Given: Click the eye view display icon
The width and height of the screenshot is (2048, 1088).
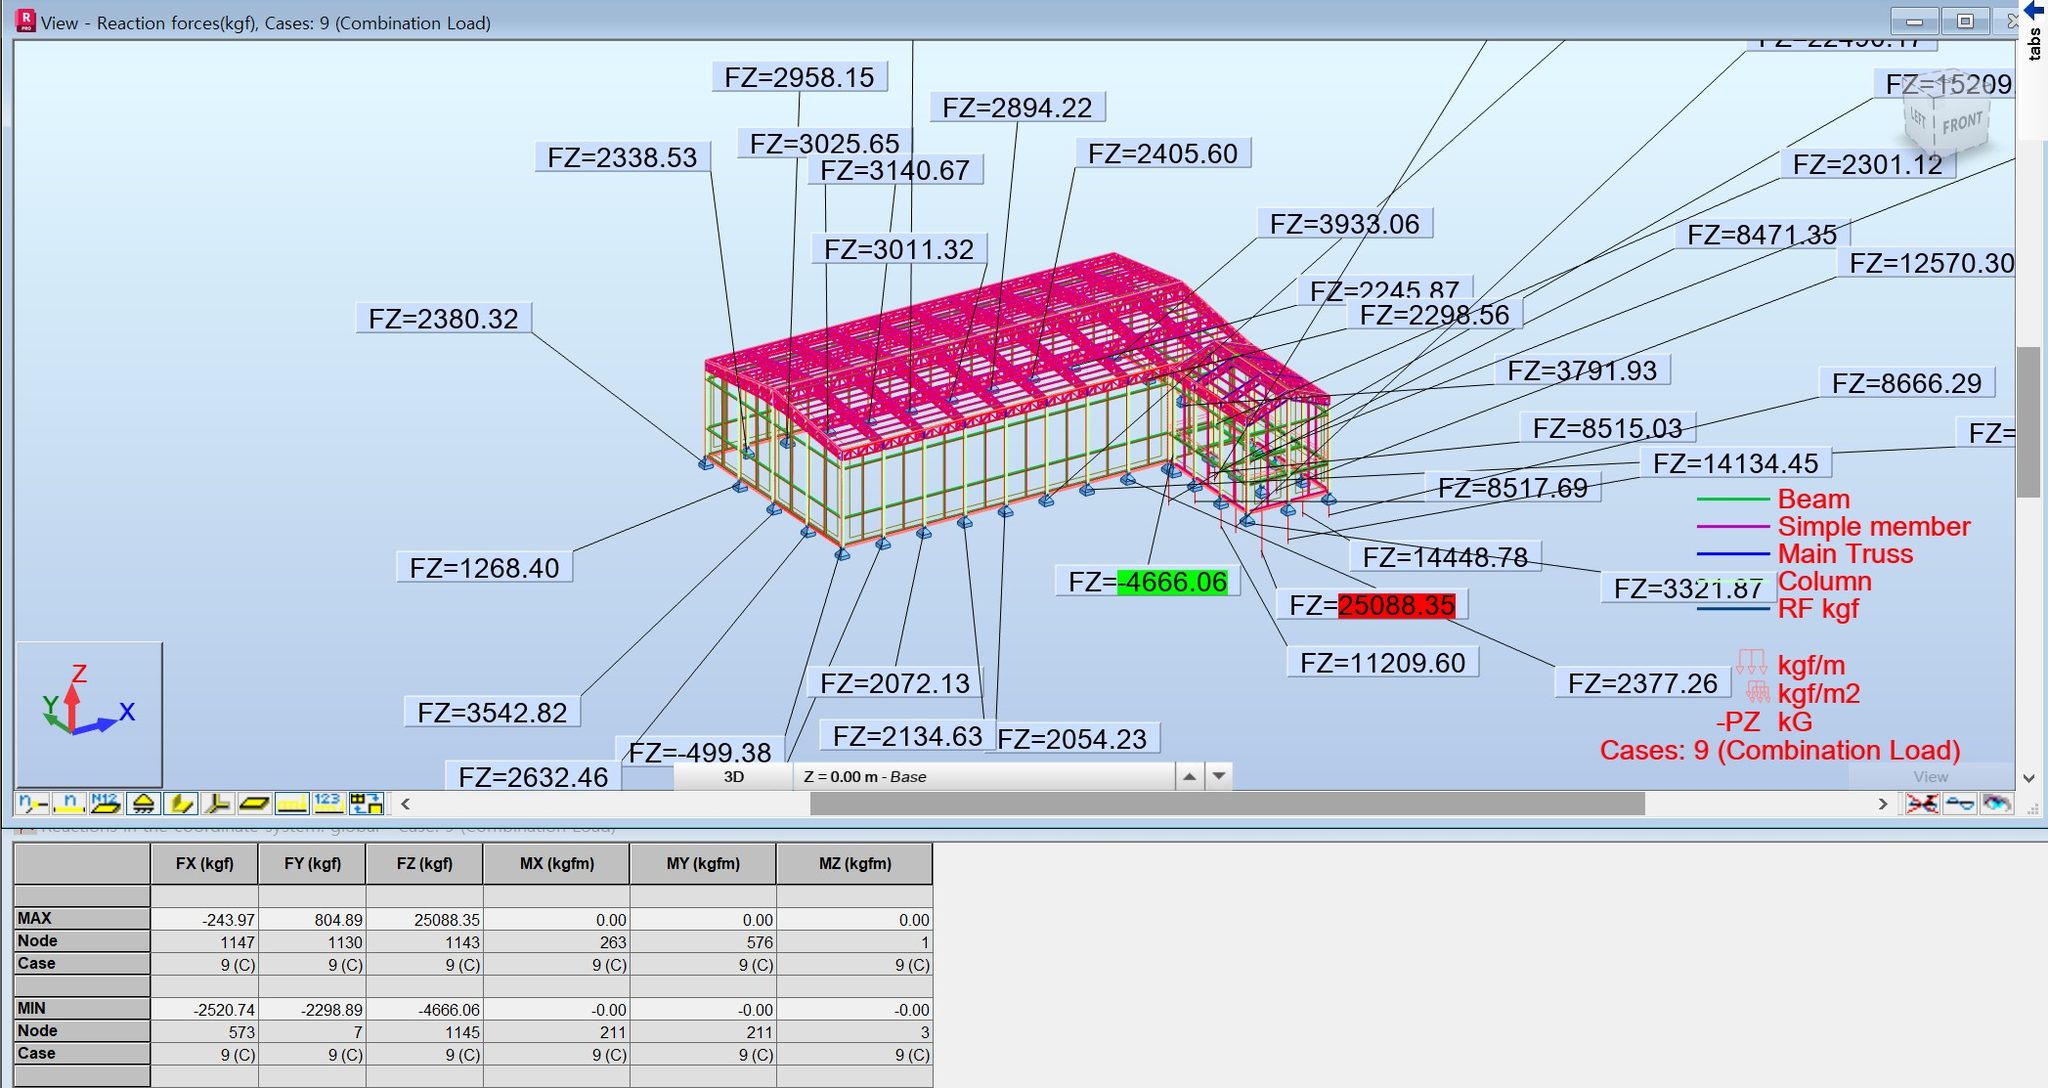Looking at the screenshot, I should tap(1996, 803).
